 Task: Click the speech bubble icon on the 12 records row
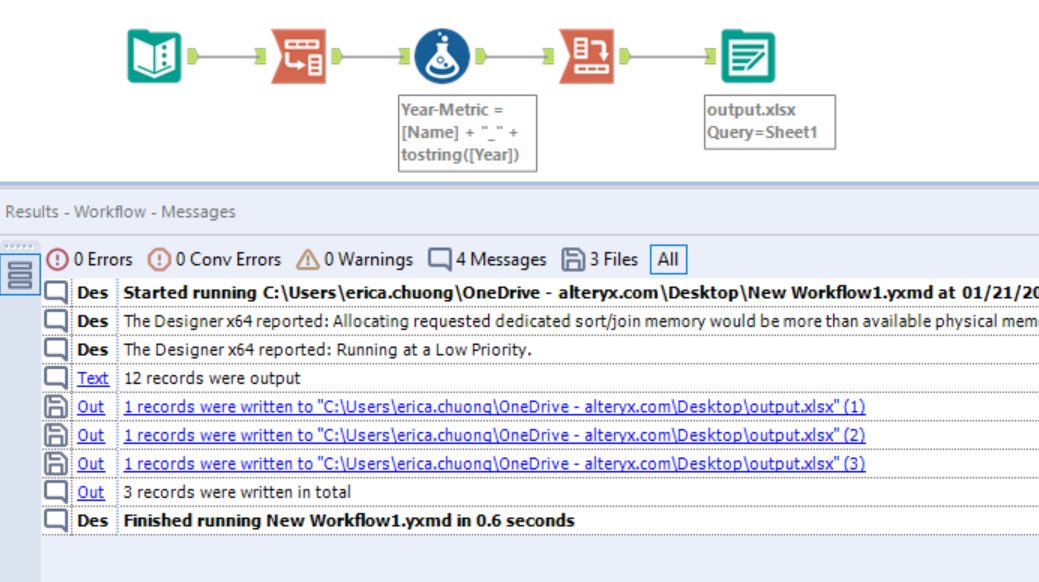pos(56,378)
